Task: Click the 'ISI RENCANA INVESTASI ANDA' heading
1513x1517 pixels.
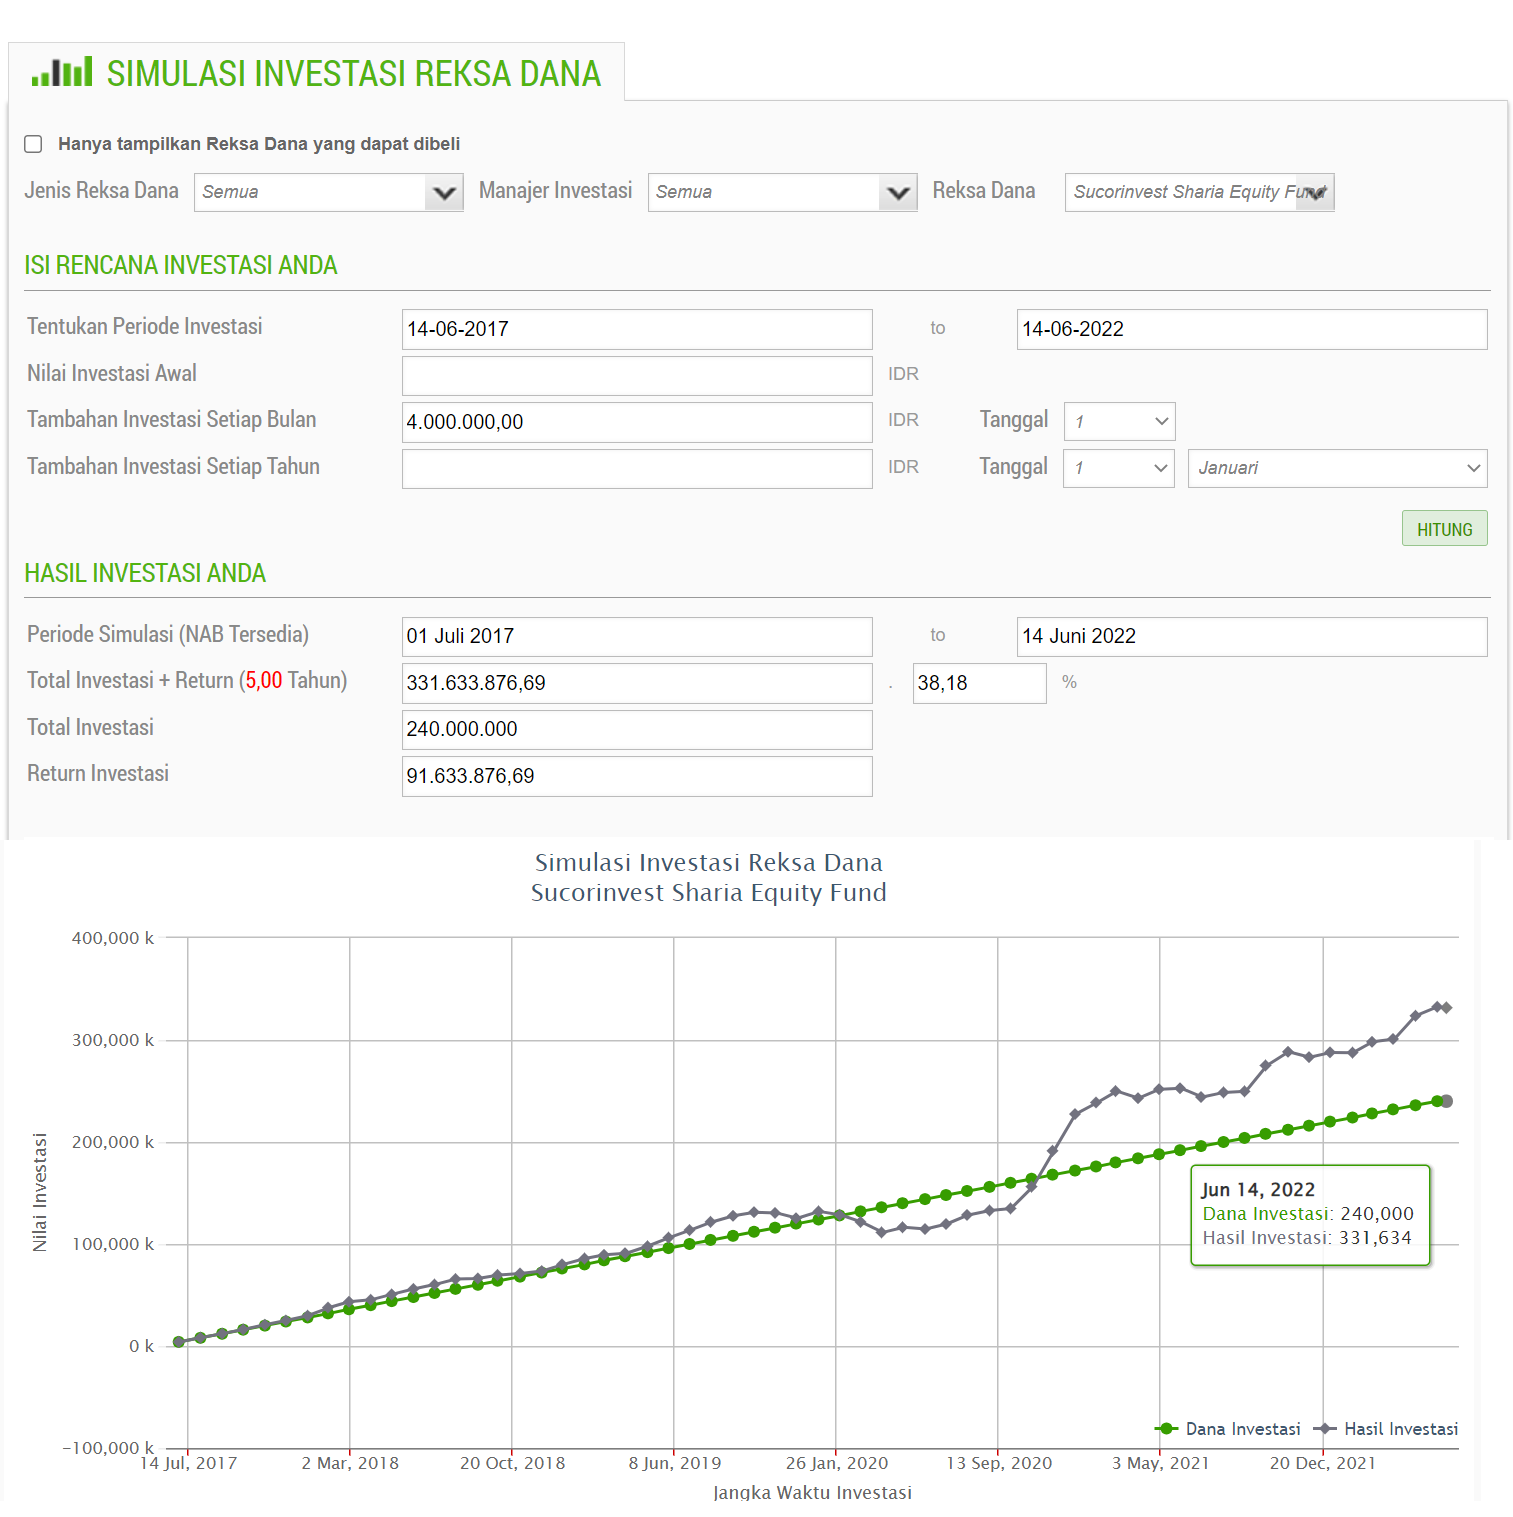Action: [181, 265]
